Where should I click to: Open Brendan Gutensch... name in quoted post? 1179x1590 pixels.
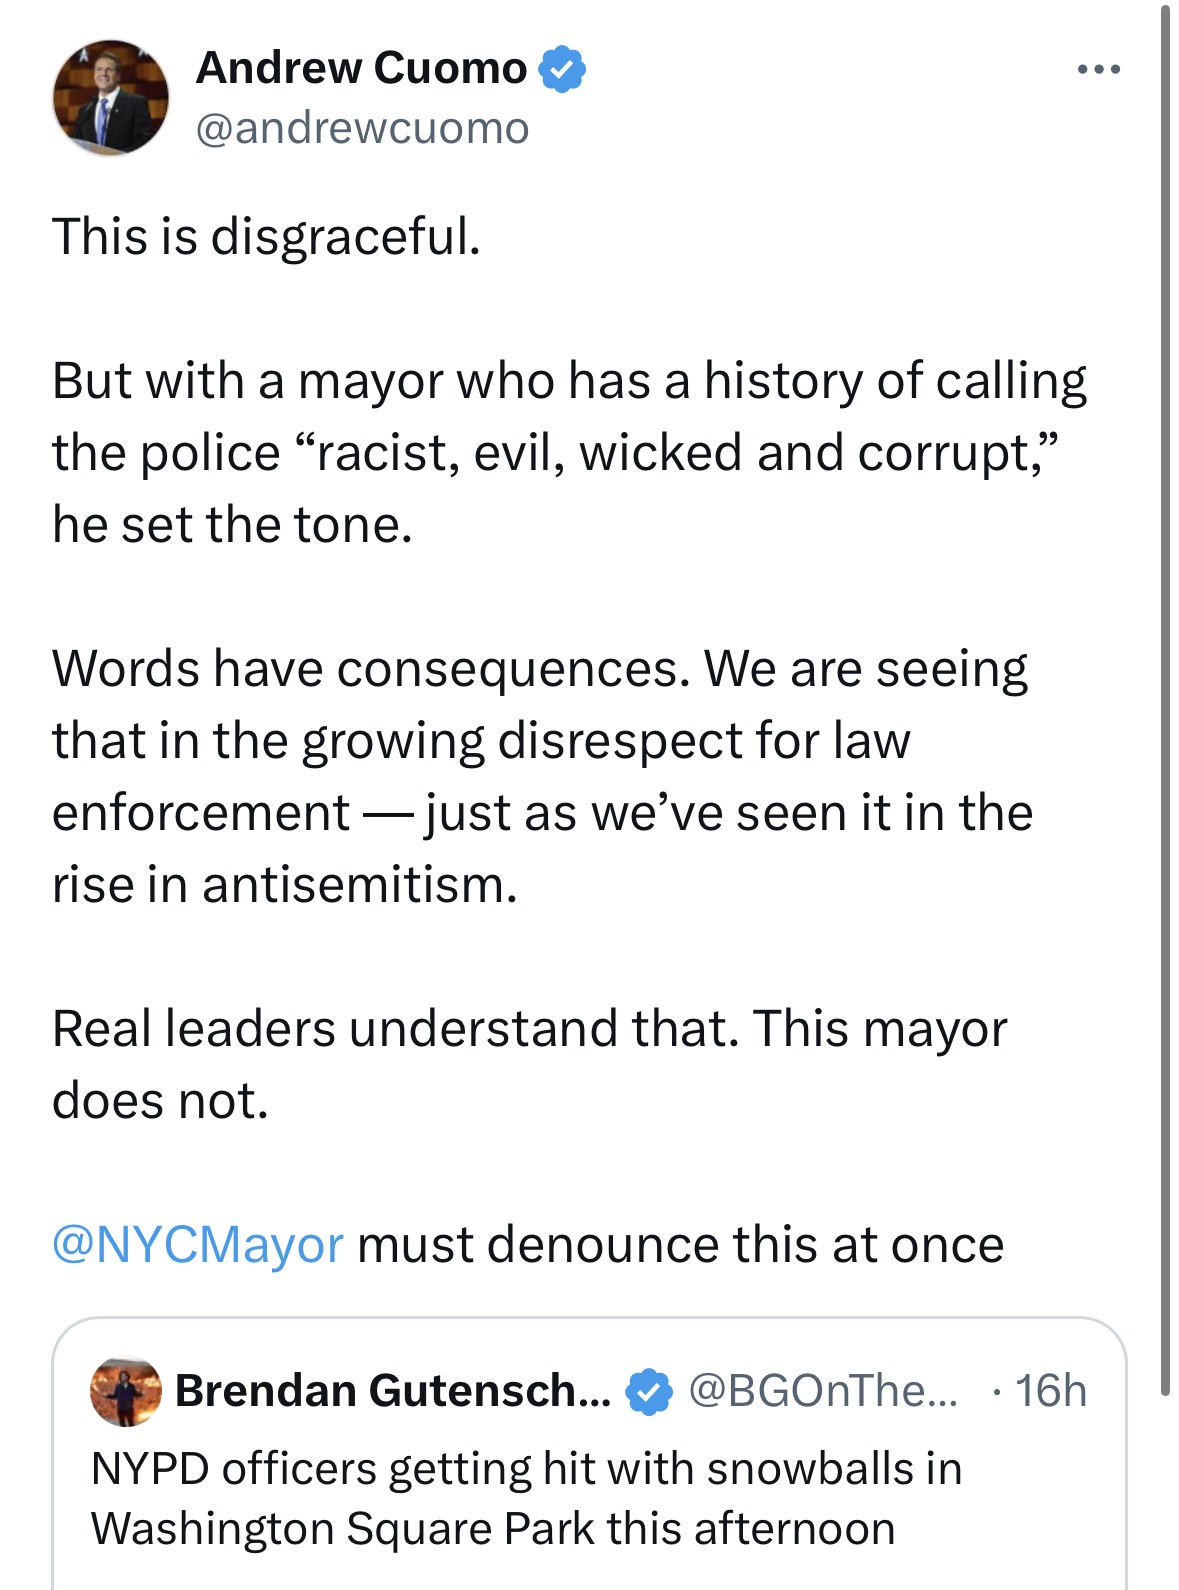(392, 1391)
